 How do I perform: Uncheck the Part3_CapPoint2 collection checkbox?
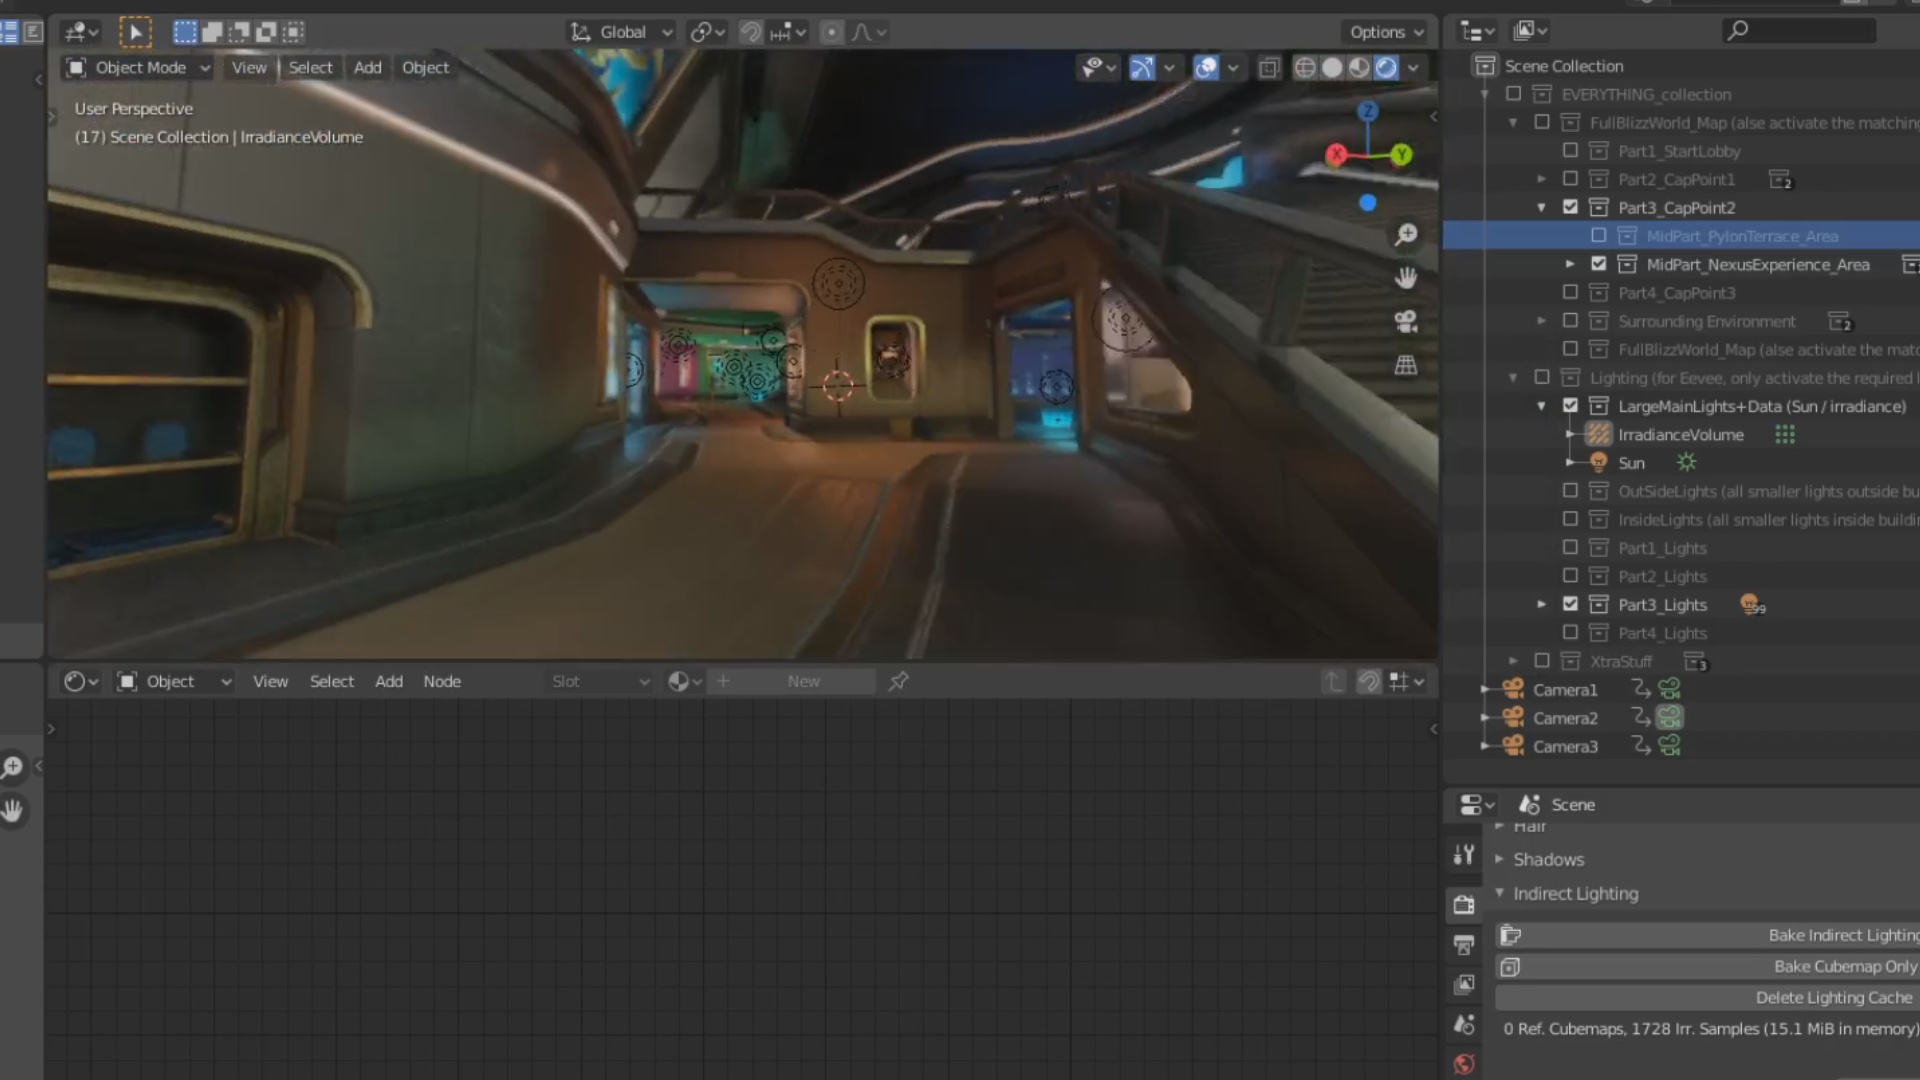(x=1570, y=207)
